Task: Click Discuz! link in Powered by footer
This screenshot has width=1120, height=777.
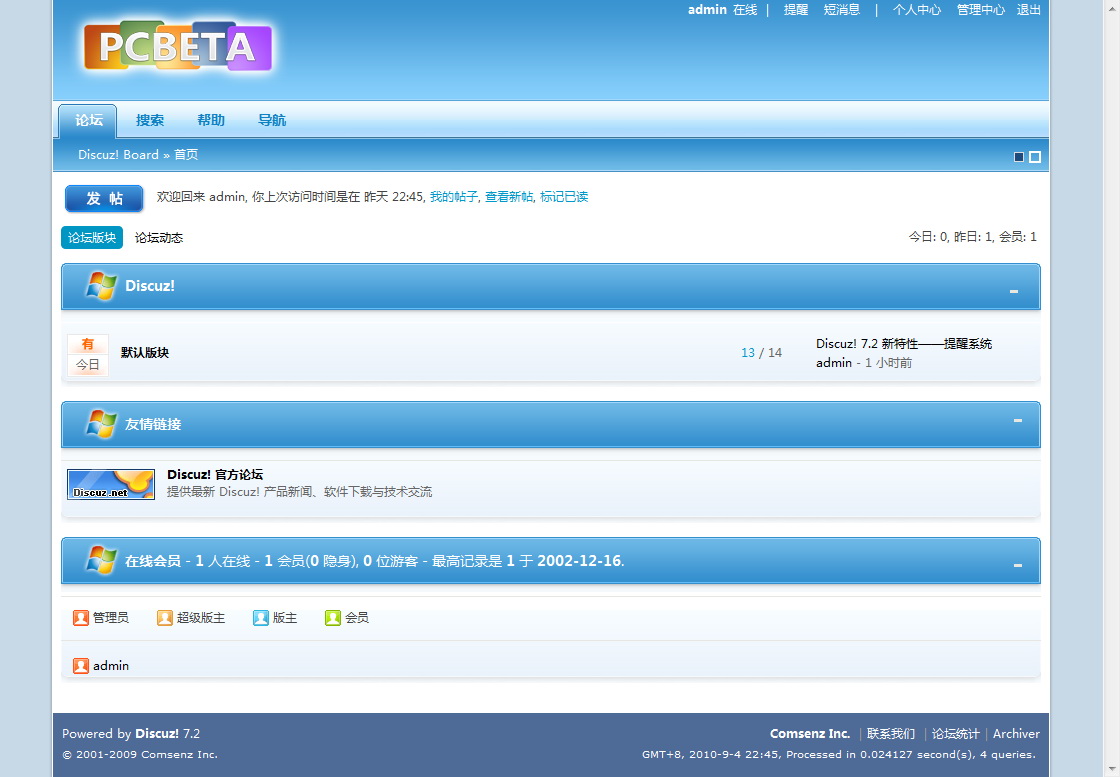Action: pos(157,733)
